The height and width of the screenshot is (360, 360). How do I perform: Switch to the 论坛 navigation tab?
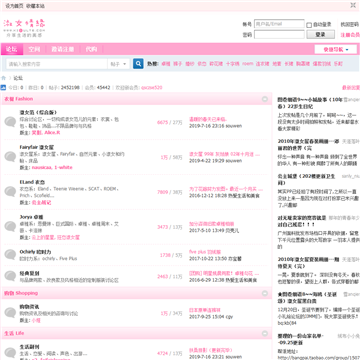(x=12, y=49)
